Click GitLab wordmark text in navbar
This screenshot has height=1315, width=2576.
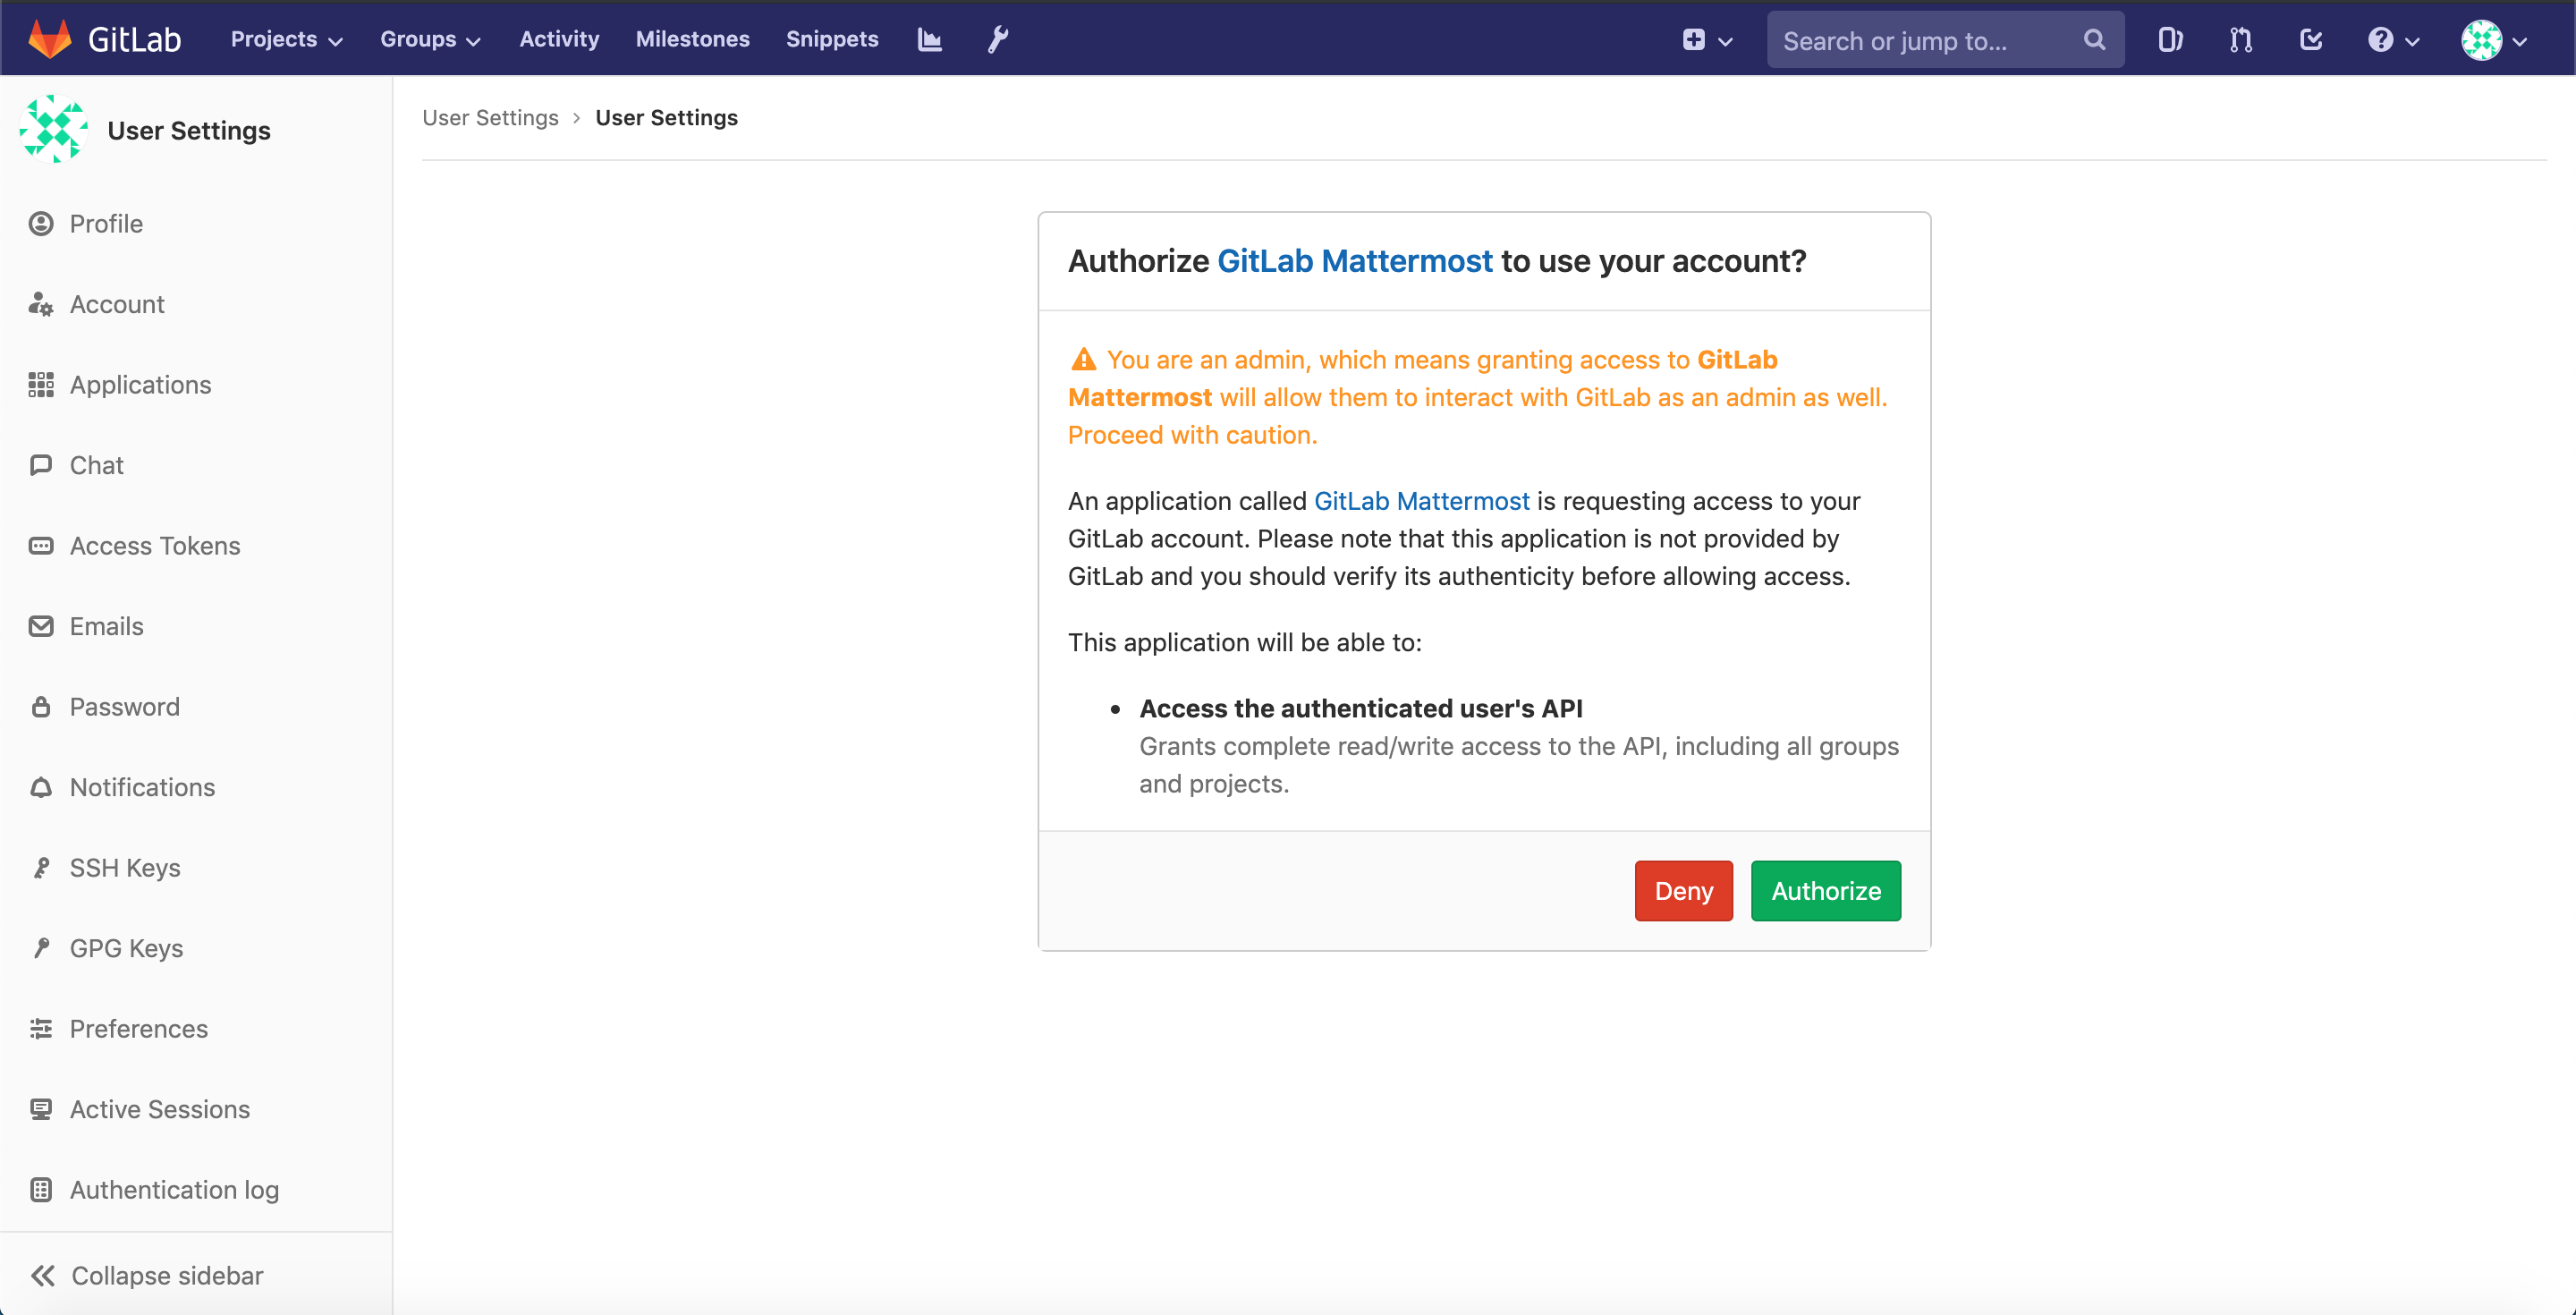click(x=135, y=39)
